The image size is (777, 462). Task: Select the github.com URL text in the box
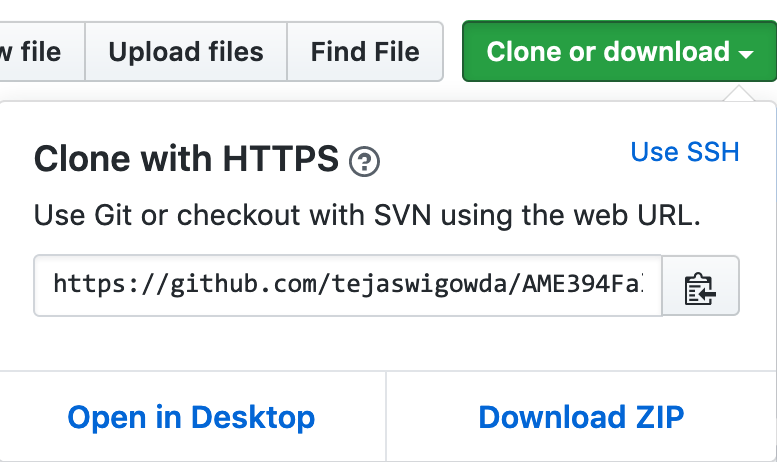coord(348,285)
